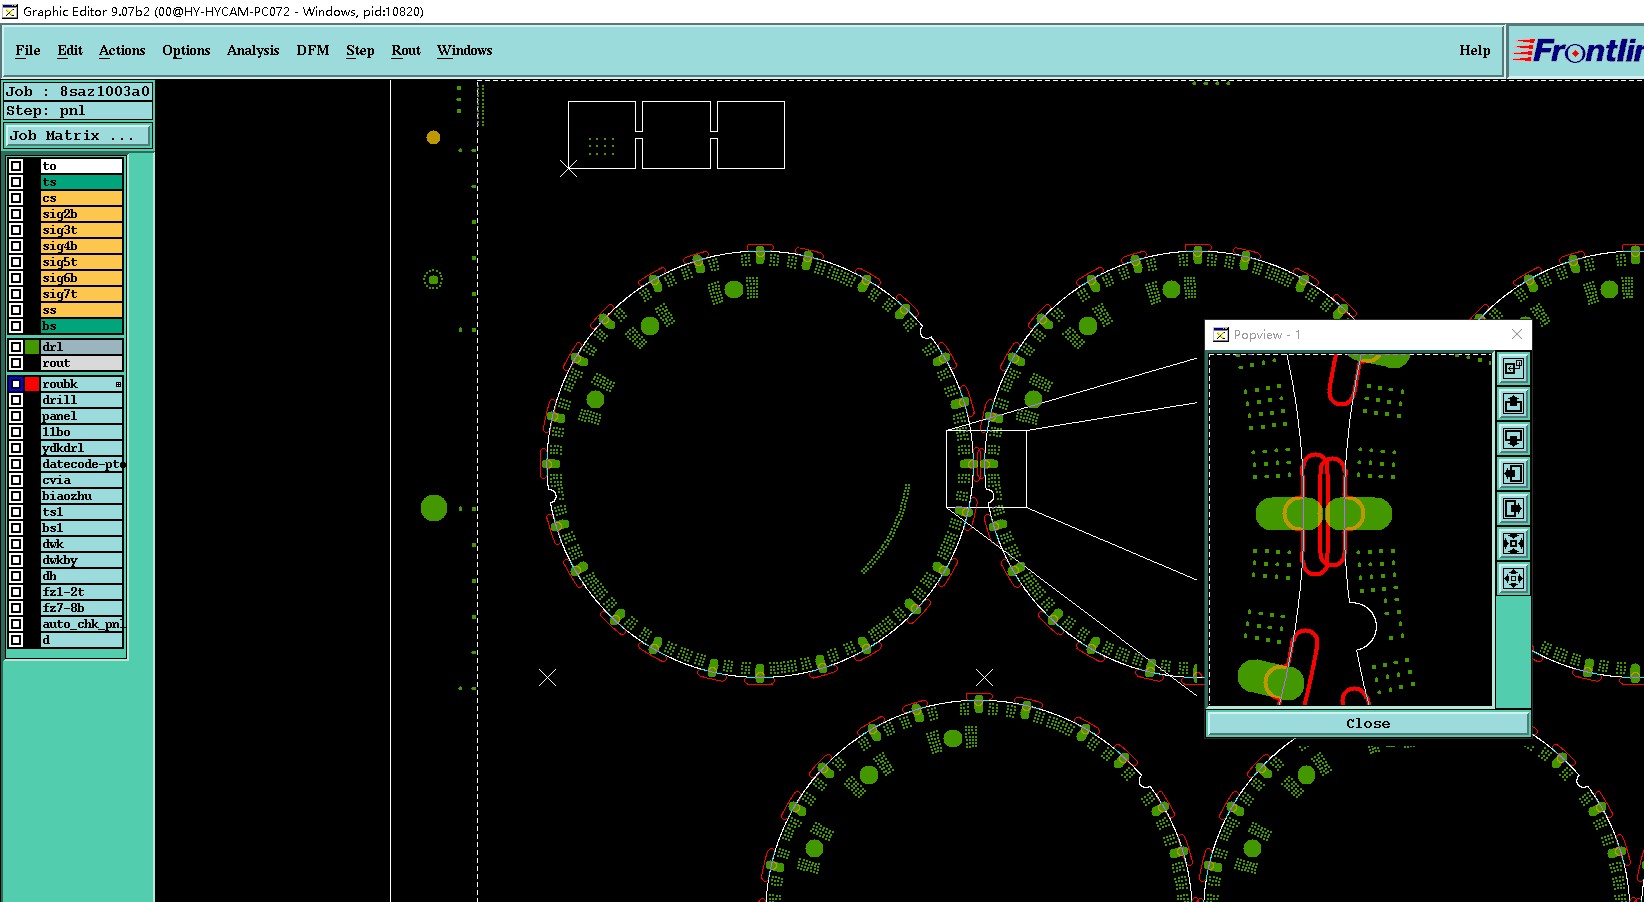The image size is (1644, 902).
Task: Open the Rout menu
Action: tap(406, 50)
